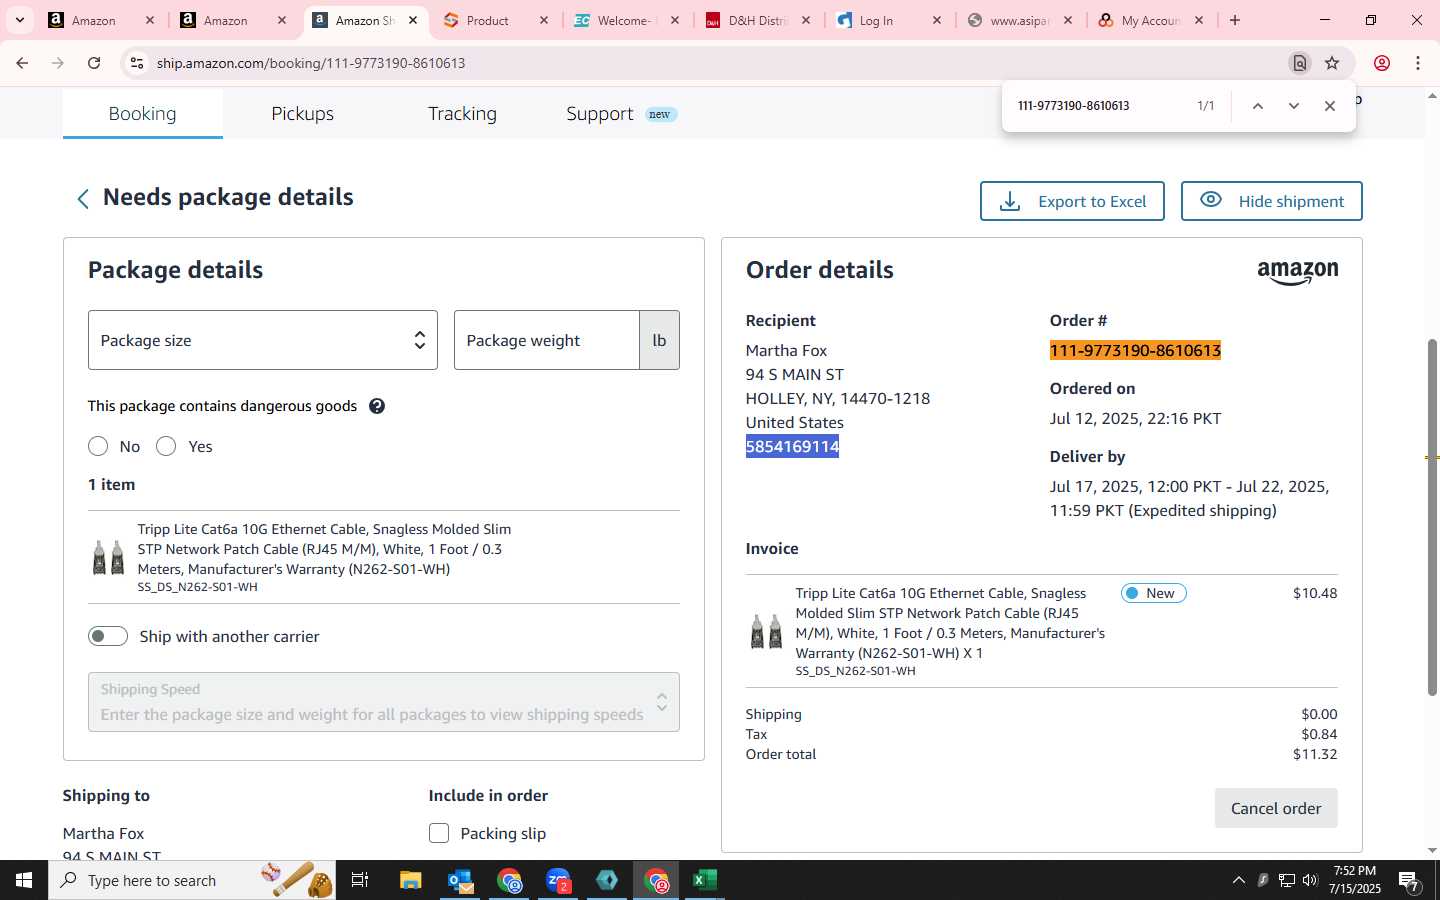Click the Windows taskbar search box

click(192, 880)
